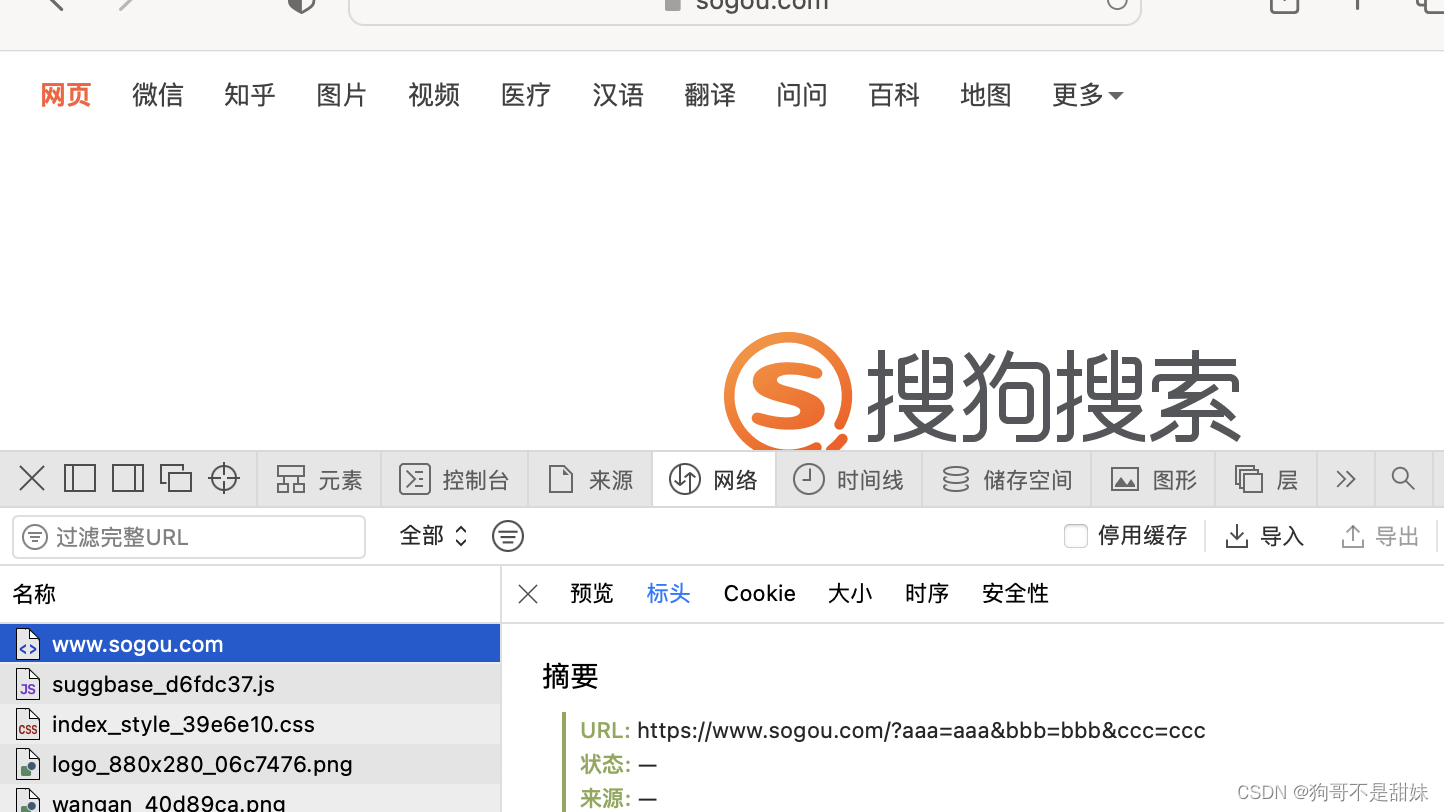Open the Cookie detail tab
The width and height of the screenshot is (1444, 812).
tap(760, 593)
